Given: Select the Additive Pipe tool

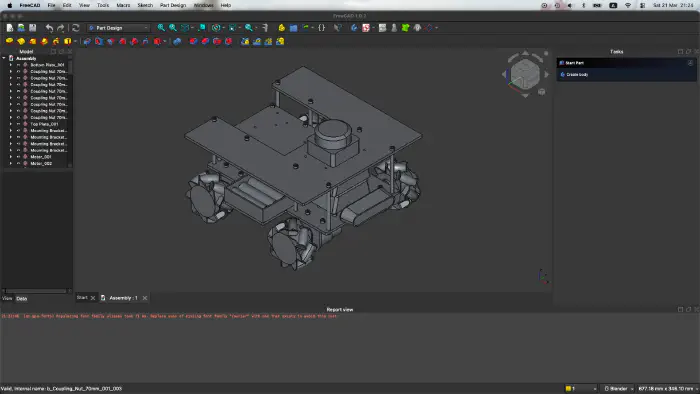Looking at the screenshot, I should (x=44, y=41).
